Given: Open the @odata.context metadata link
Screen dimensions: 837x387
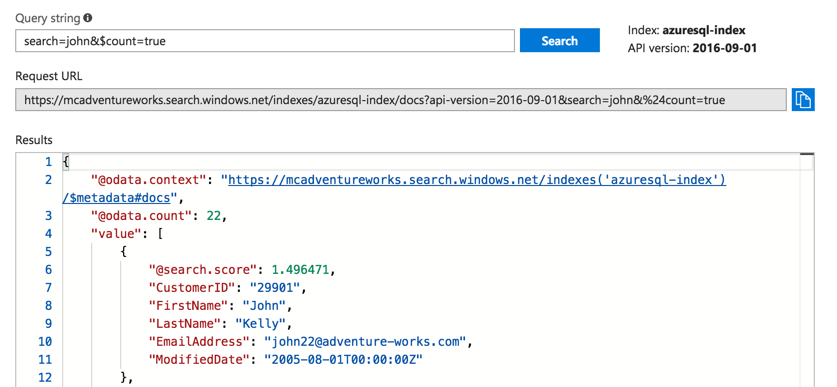Looking at the screenshot, I should pos(477,180).
